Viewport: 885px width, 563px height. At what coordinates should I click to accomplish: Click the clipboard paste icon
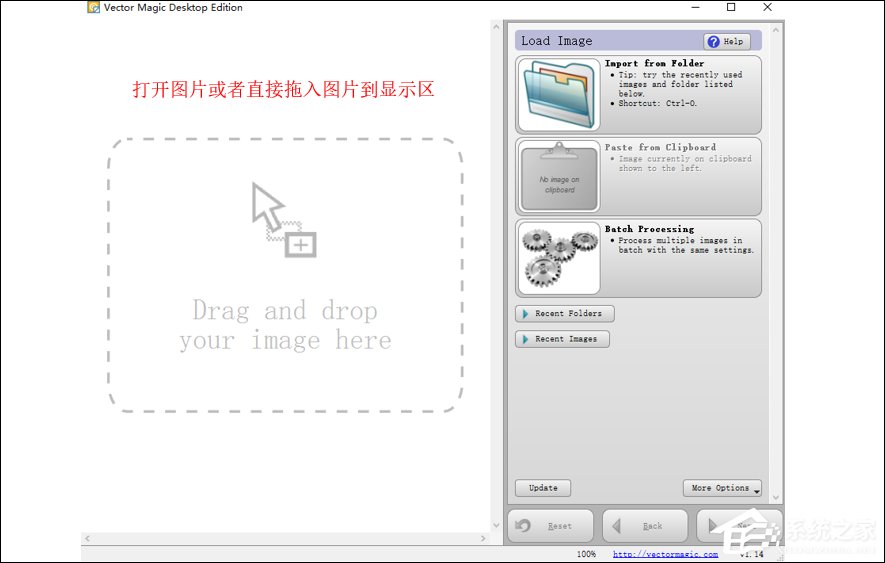coord(559,176)
